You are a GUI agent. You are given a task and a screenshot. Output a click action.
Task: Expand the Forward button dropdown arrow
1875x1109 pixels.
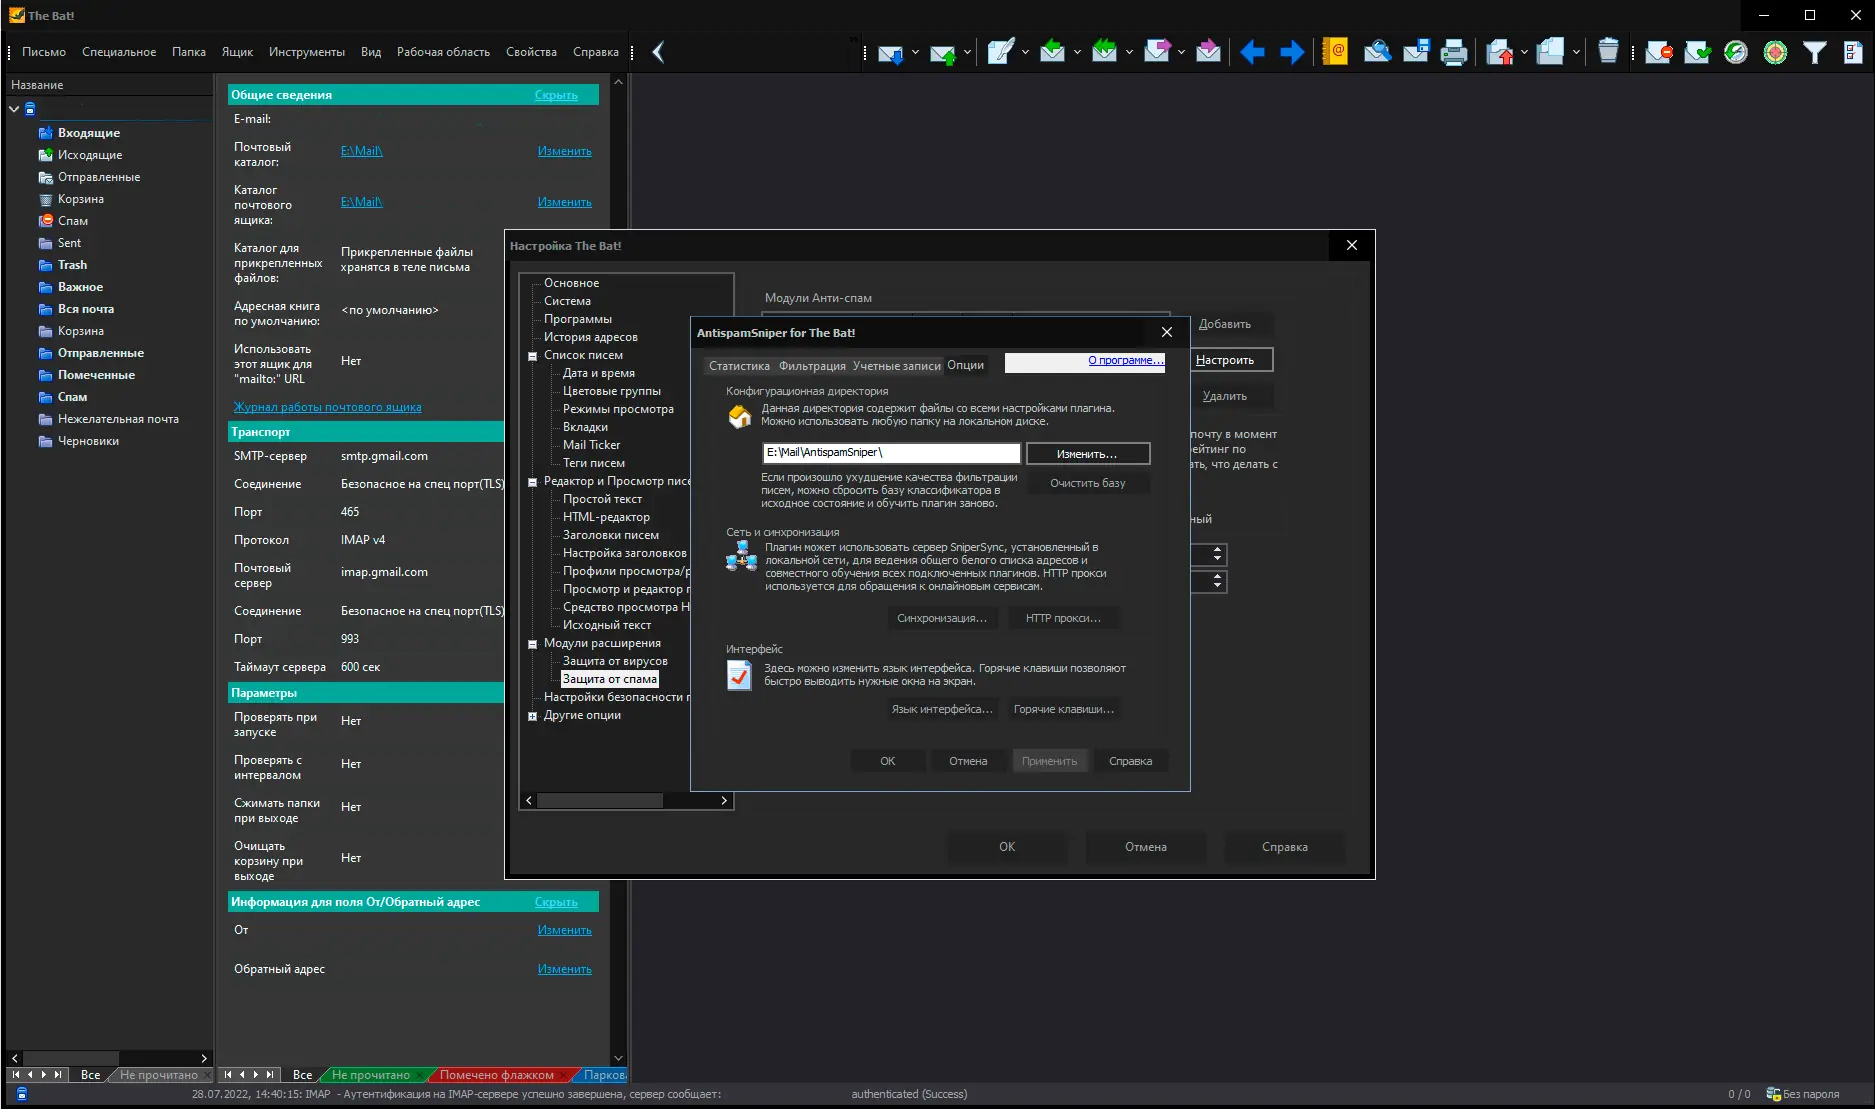click(x=1181, y=52)
